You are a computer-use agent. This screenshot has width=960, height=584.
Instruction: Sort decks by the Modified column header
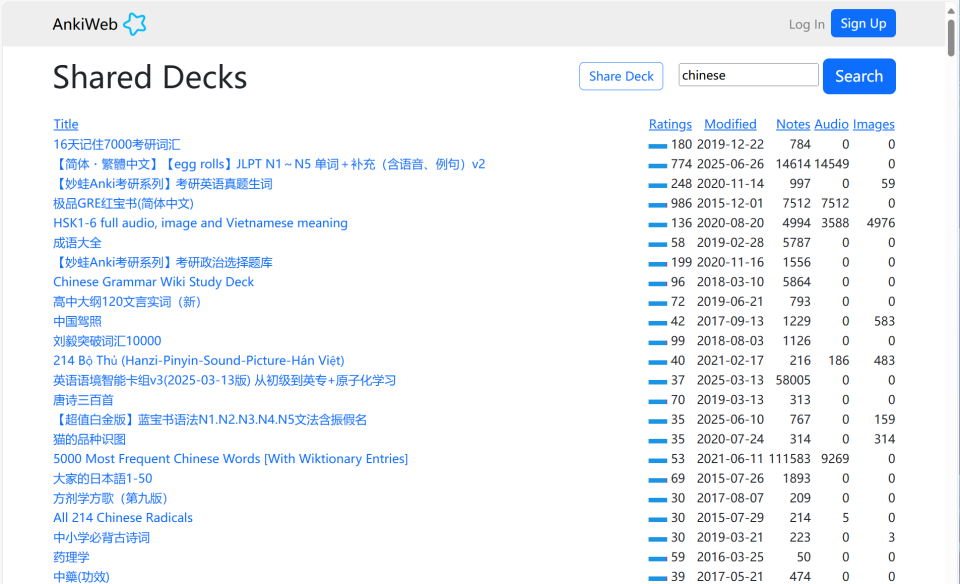pos(730,124)
